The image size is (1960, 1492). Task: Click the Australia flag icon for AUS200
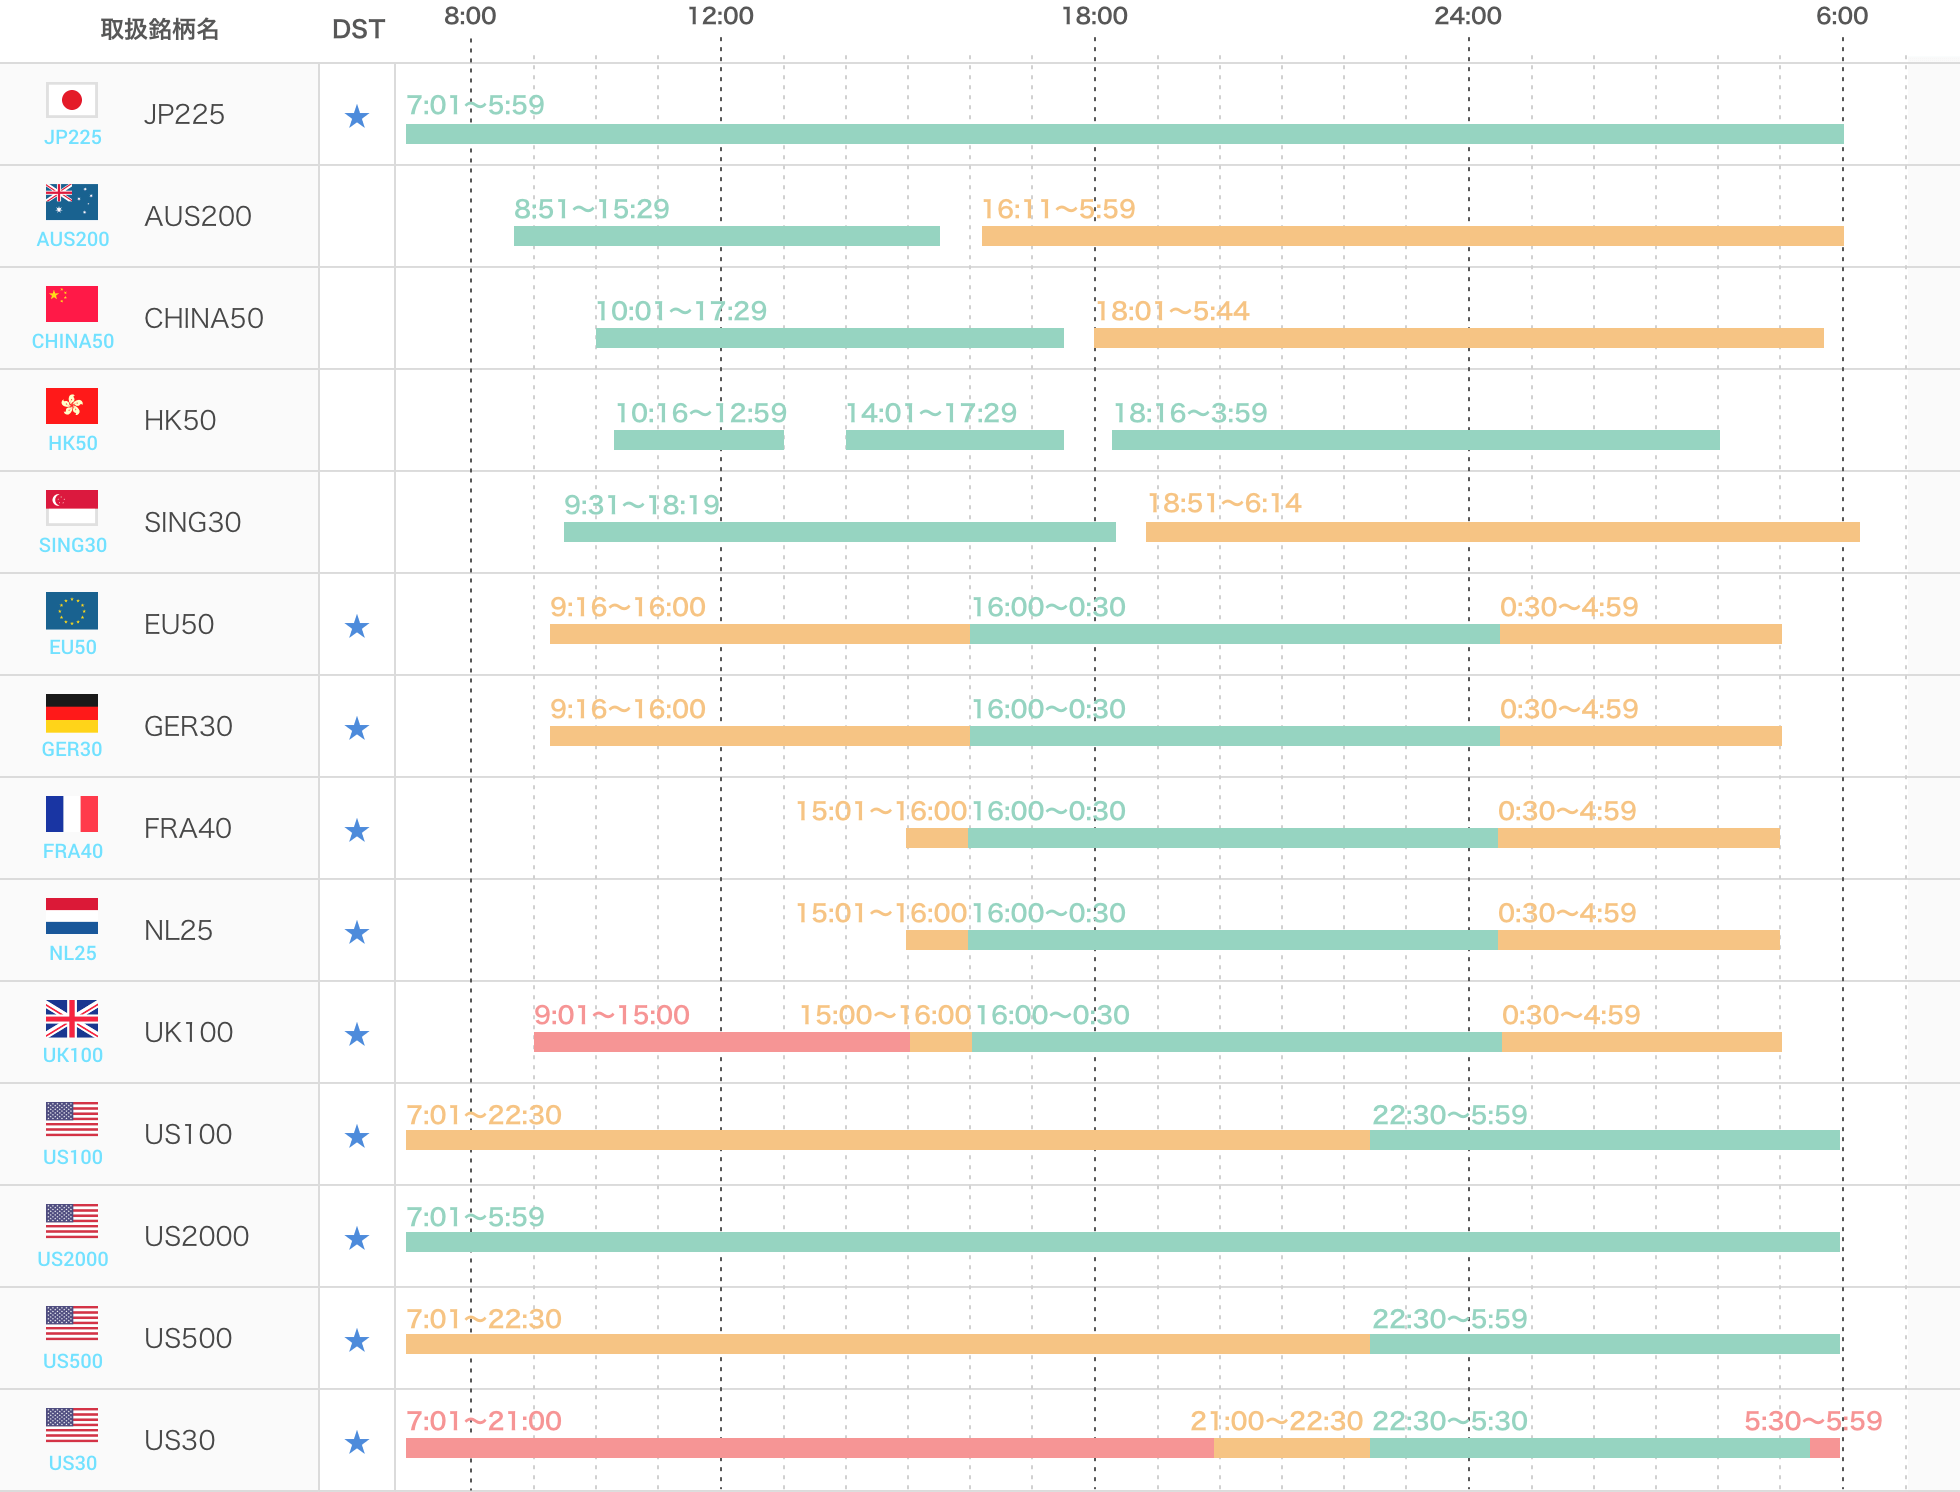pos(72,202)
